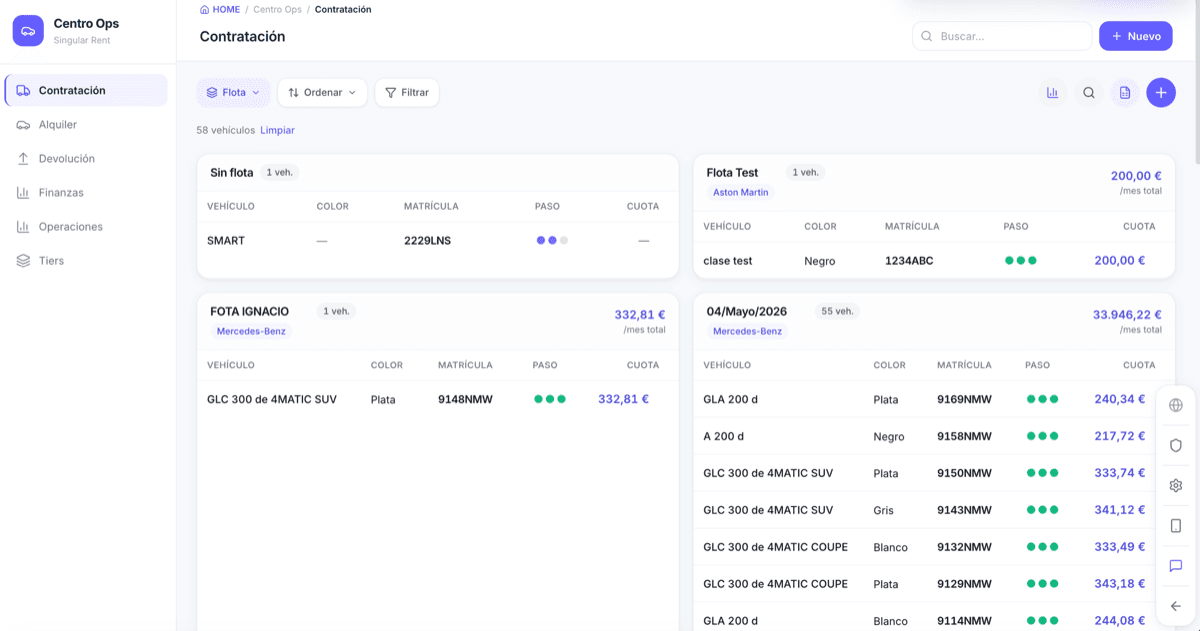Click the Mercedes-Benz tag under FOTA IGNACIO
This screenshot has width=1200, height=631.
click(251, 331)
